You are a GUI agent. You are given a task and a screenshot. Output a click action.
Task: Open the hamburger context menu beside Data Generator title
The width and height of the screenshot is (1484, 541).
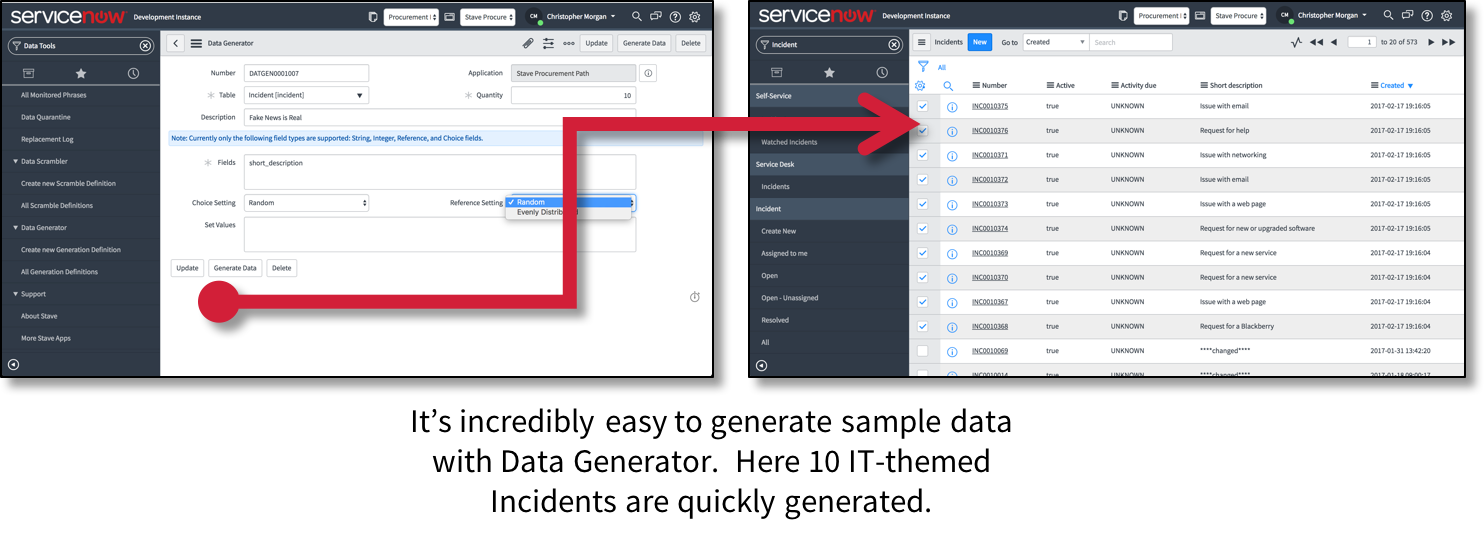click(x=196, y=43)
